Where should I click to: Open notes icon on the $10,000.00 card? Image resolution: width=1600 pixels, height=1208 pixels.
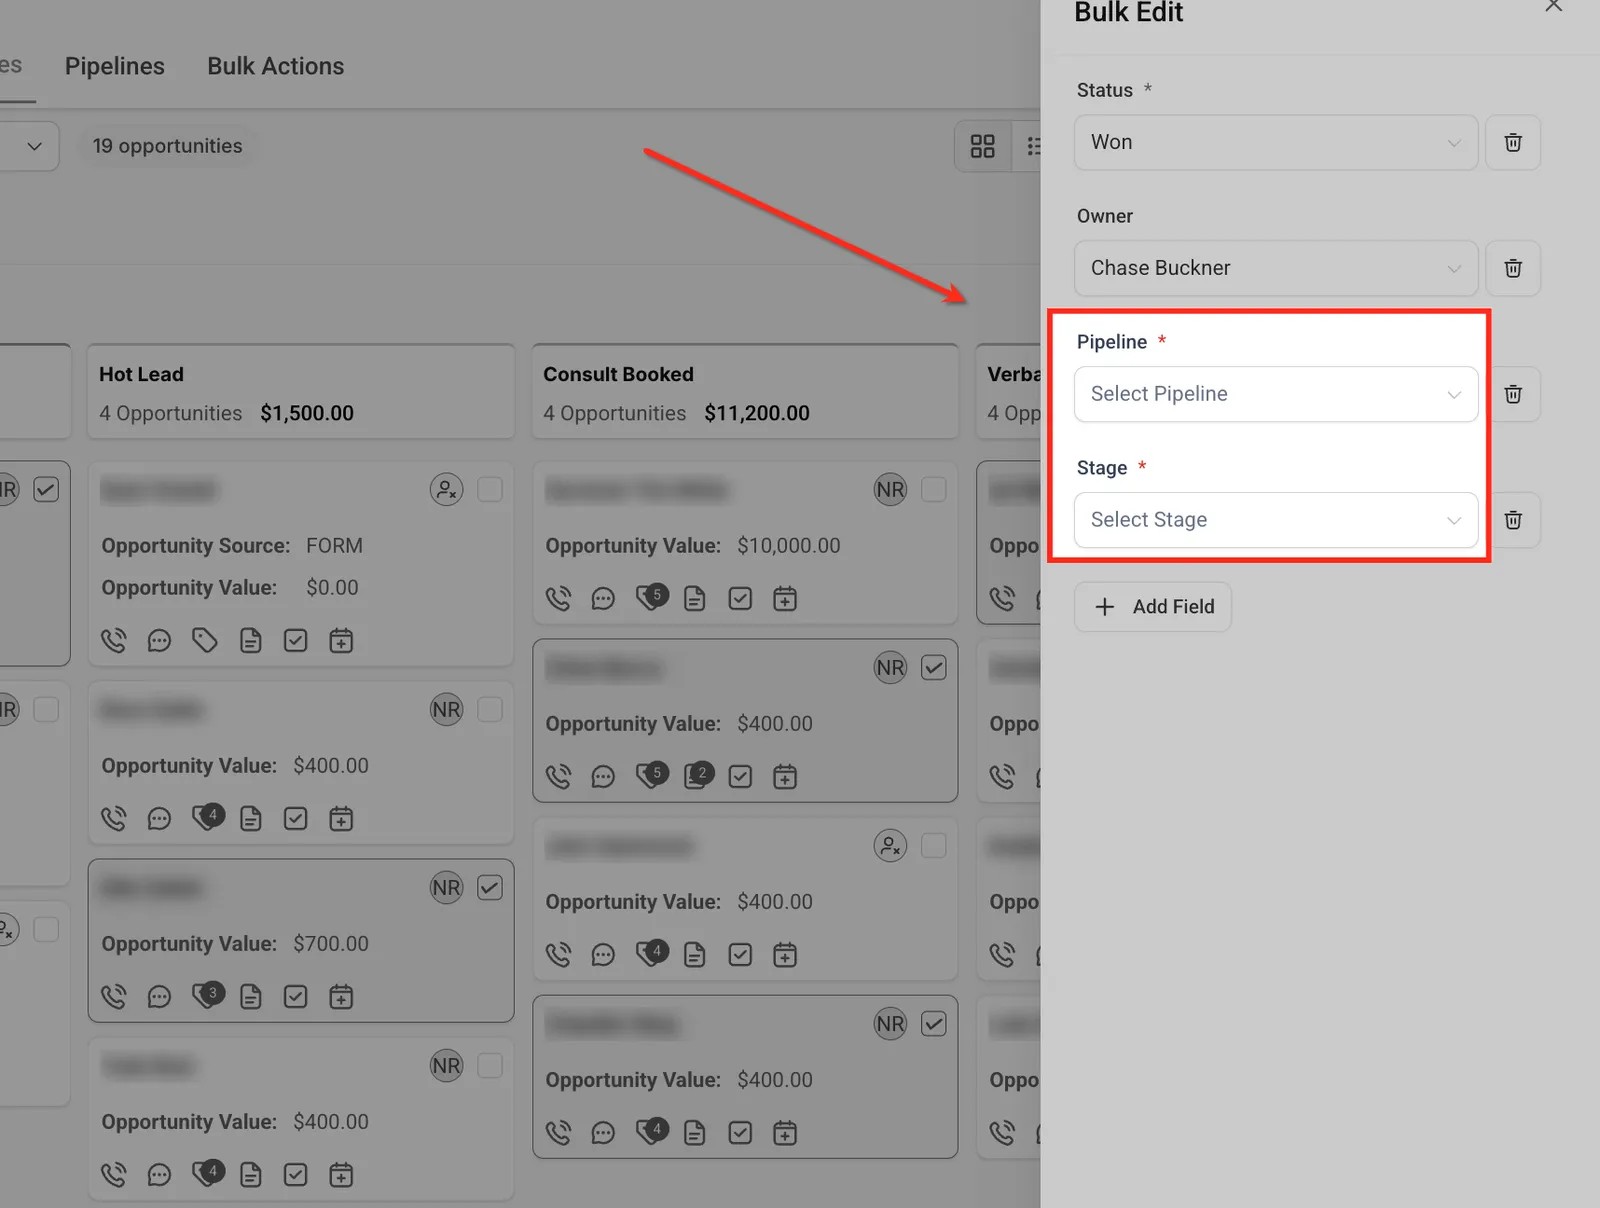[694, 599]
